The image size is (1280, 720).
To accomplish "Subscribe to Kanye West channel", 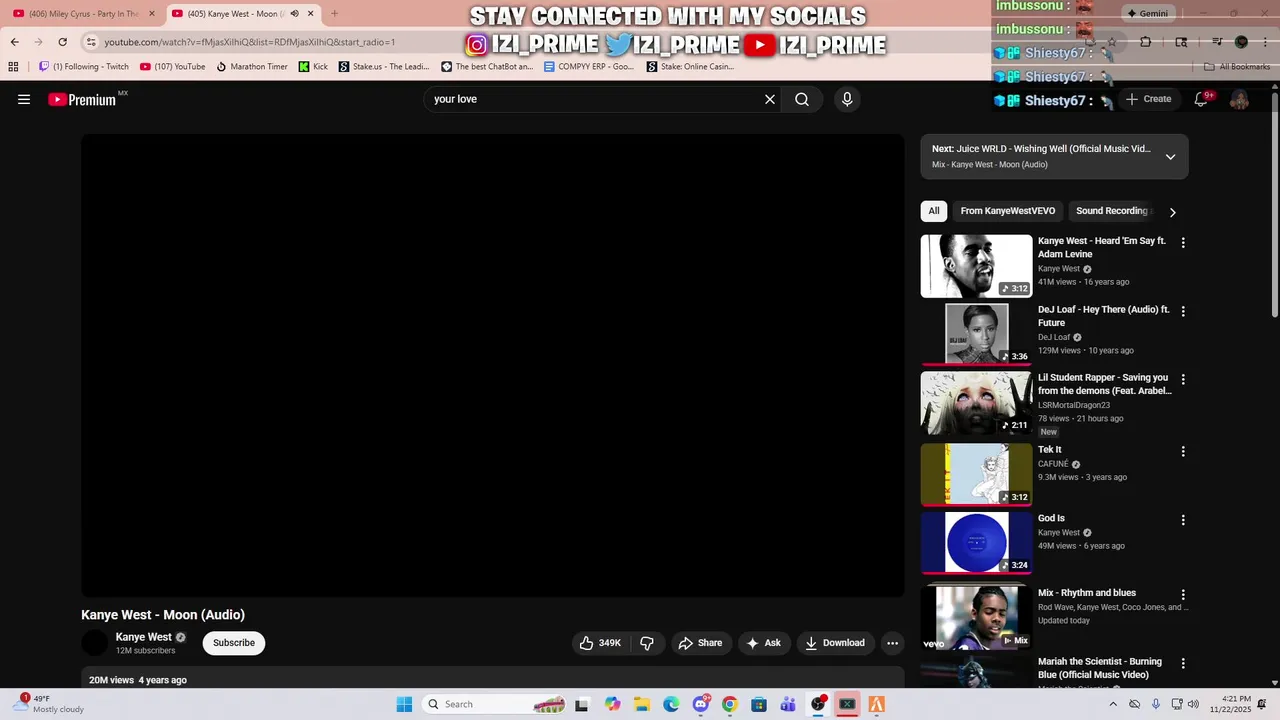I will pos(234,643).
